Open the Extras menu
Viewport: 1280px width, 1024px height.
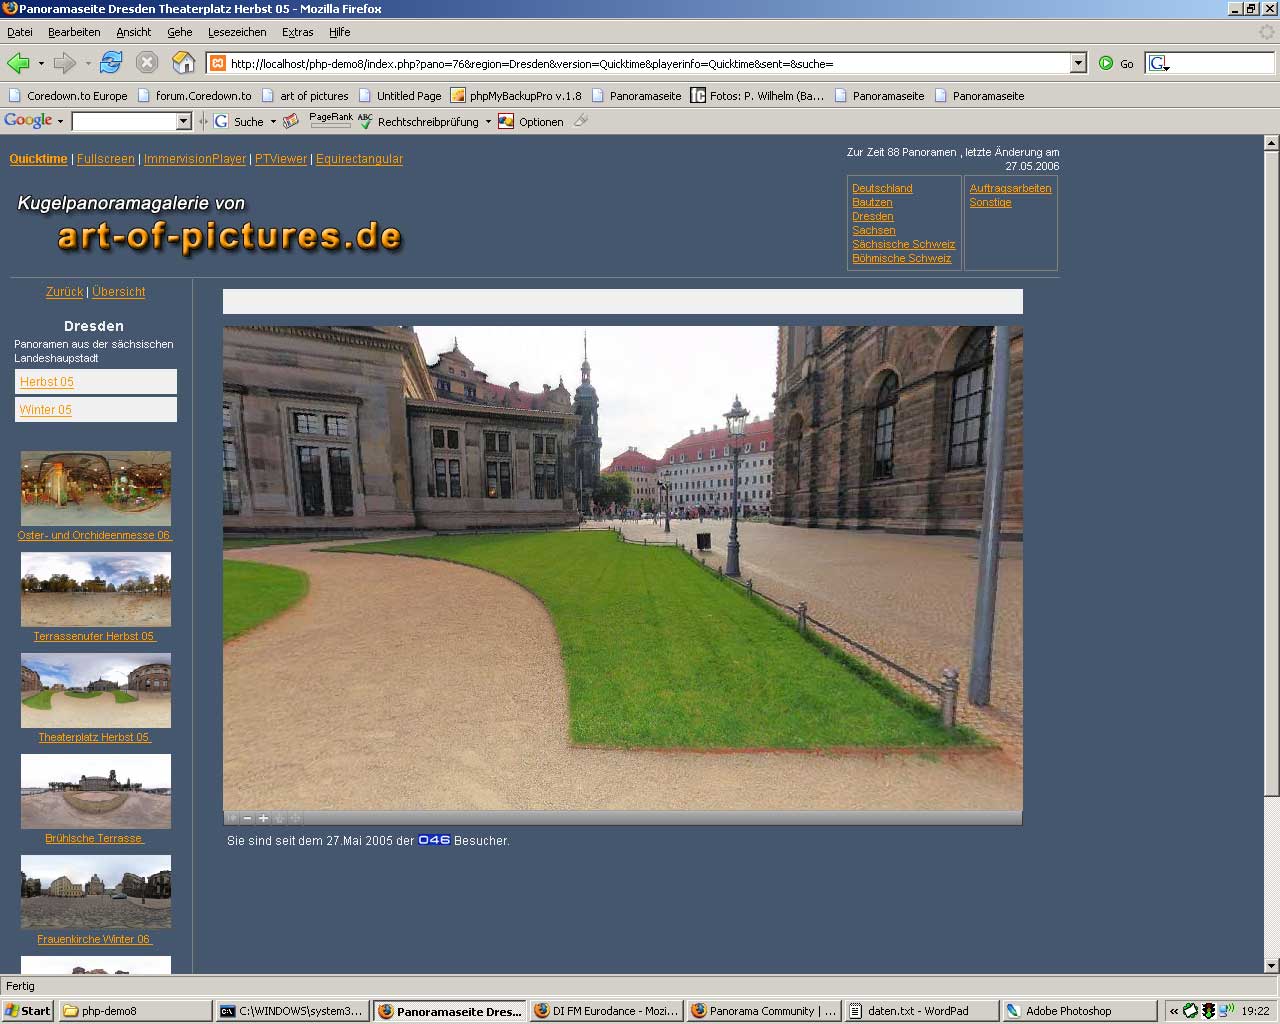pyautogui.click(x=297, y=32)
